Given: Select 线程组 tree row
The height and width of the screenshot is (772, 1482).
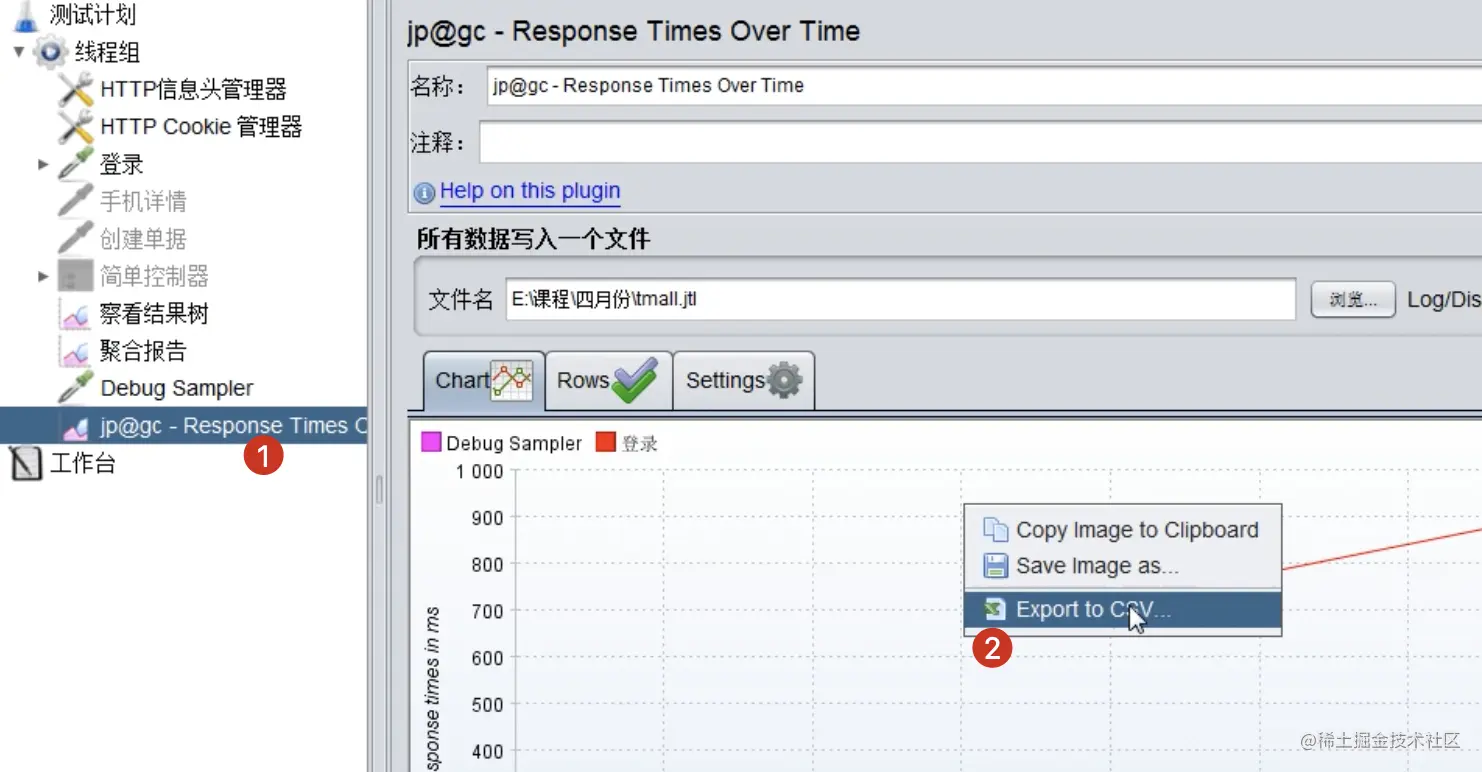Looking at the screenshot, I should pos(107,52).
